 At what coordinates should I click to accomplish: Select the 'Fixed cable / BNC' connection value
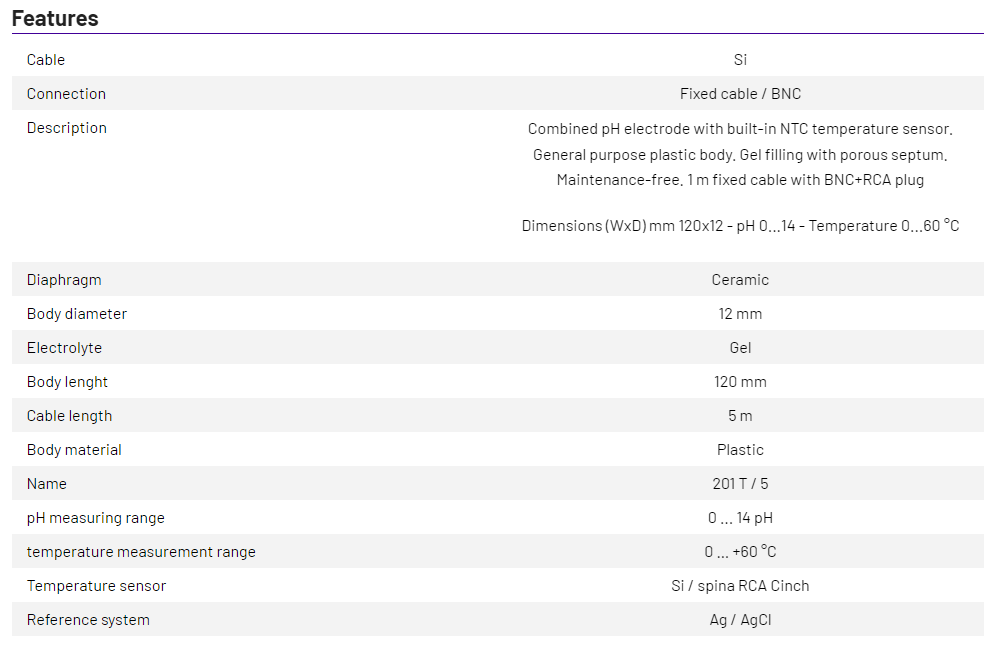(740, 94)
